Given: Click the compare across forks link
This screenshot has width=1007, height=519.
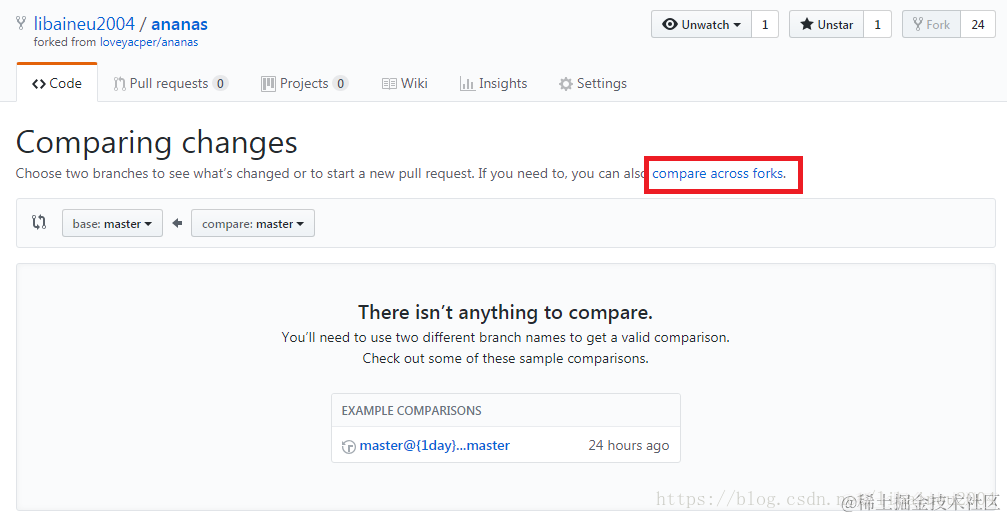Looking at the screenshot, I should [x=718, y=173].
